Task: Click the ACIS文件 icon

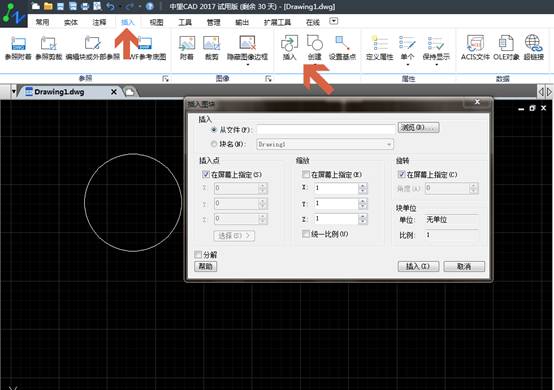Action: click(475, 43)
